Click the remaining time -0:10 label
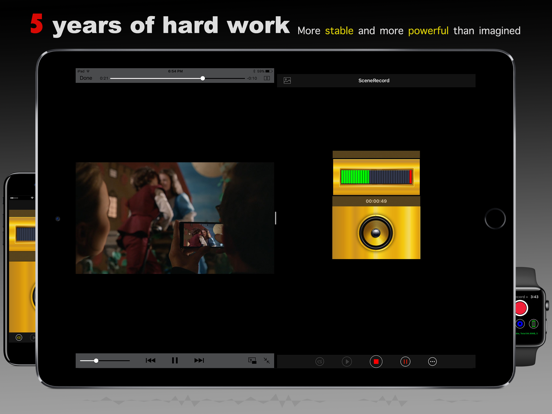The width and height of the screenshot is (552, 414). coord(252,78)
